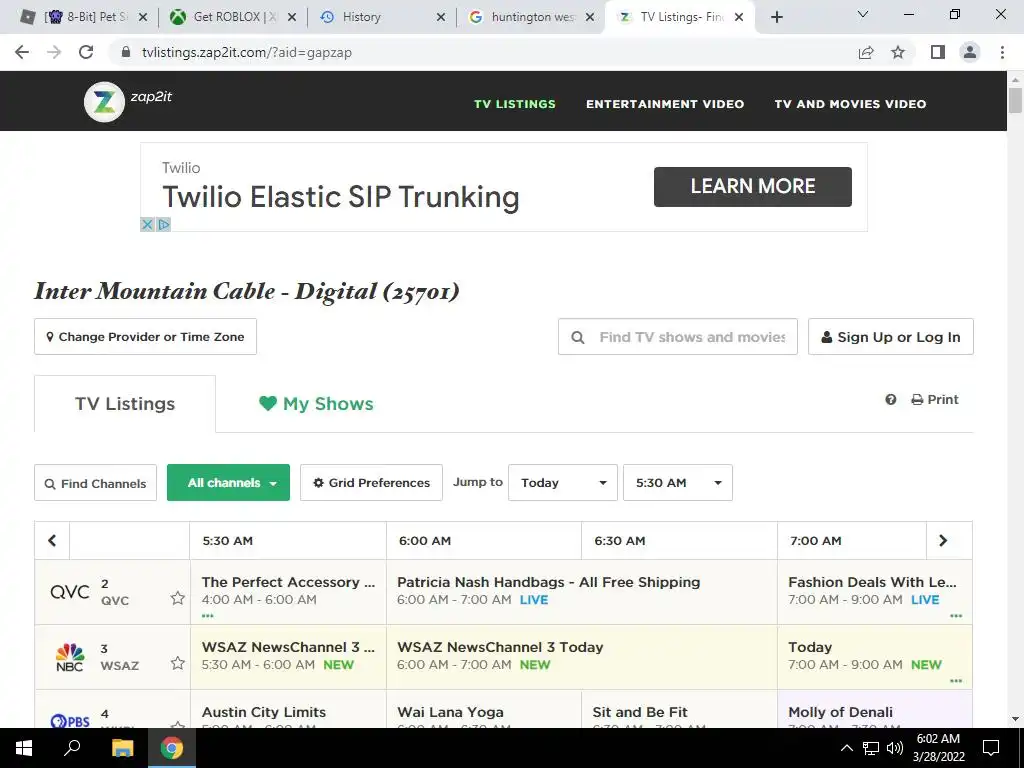Reload the page with refresh icon

click(86, 52)
